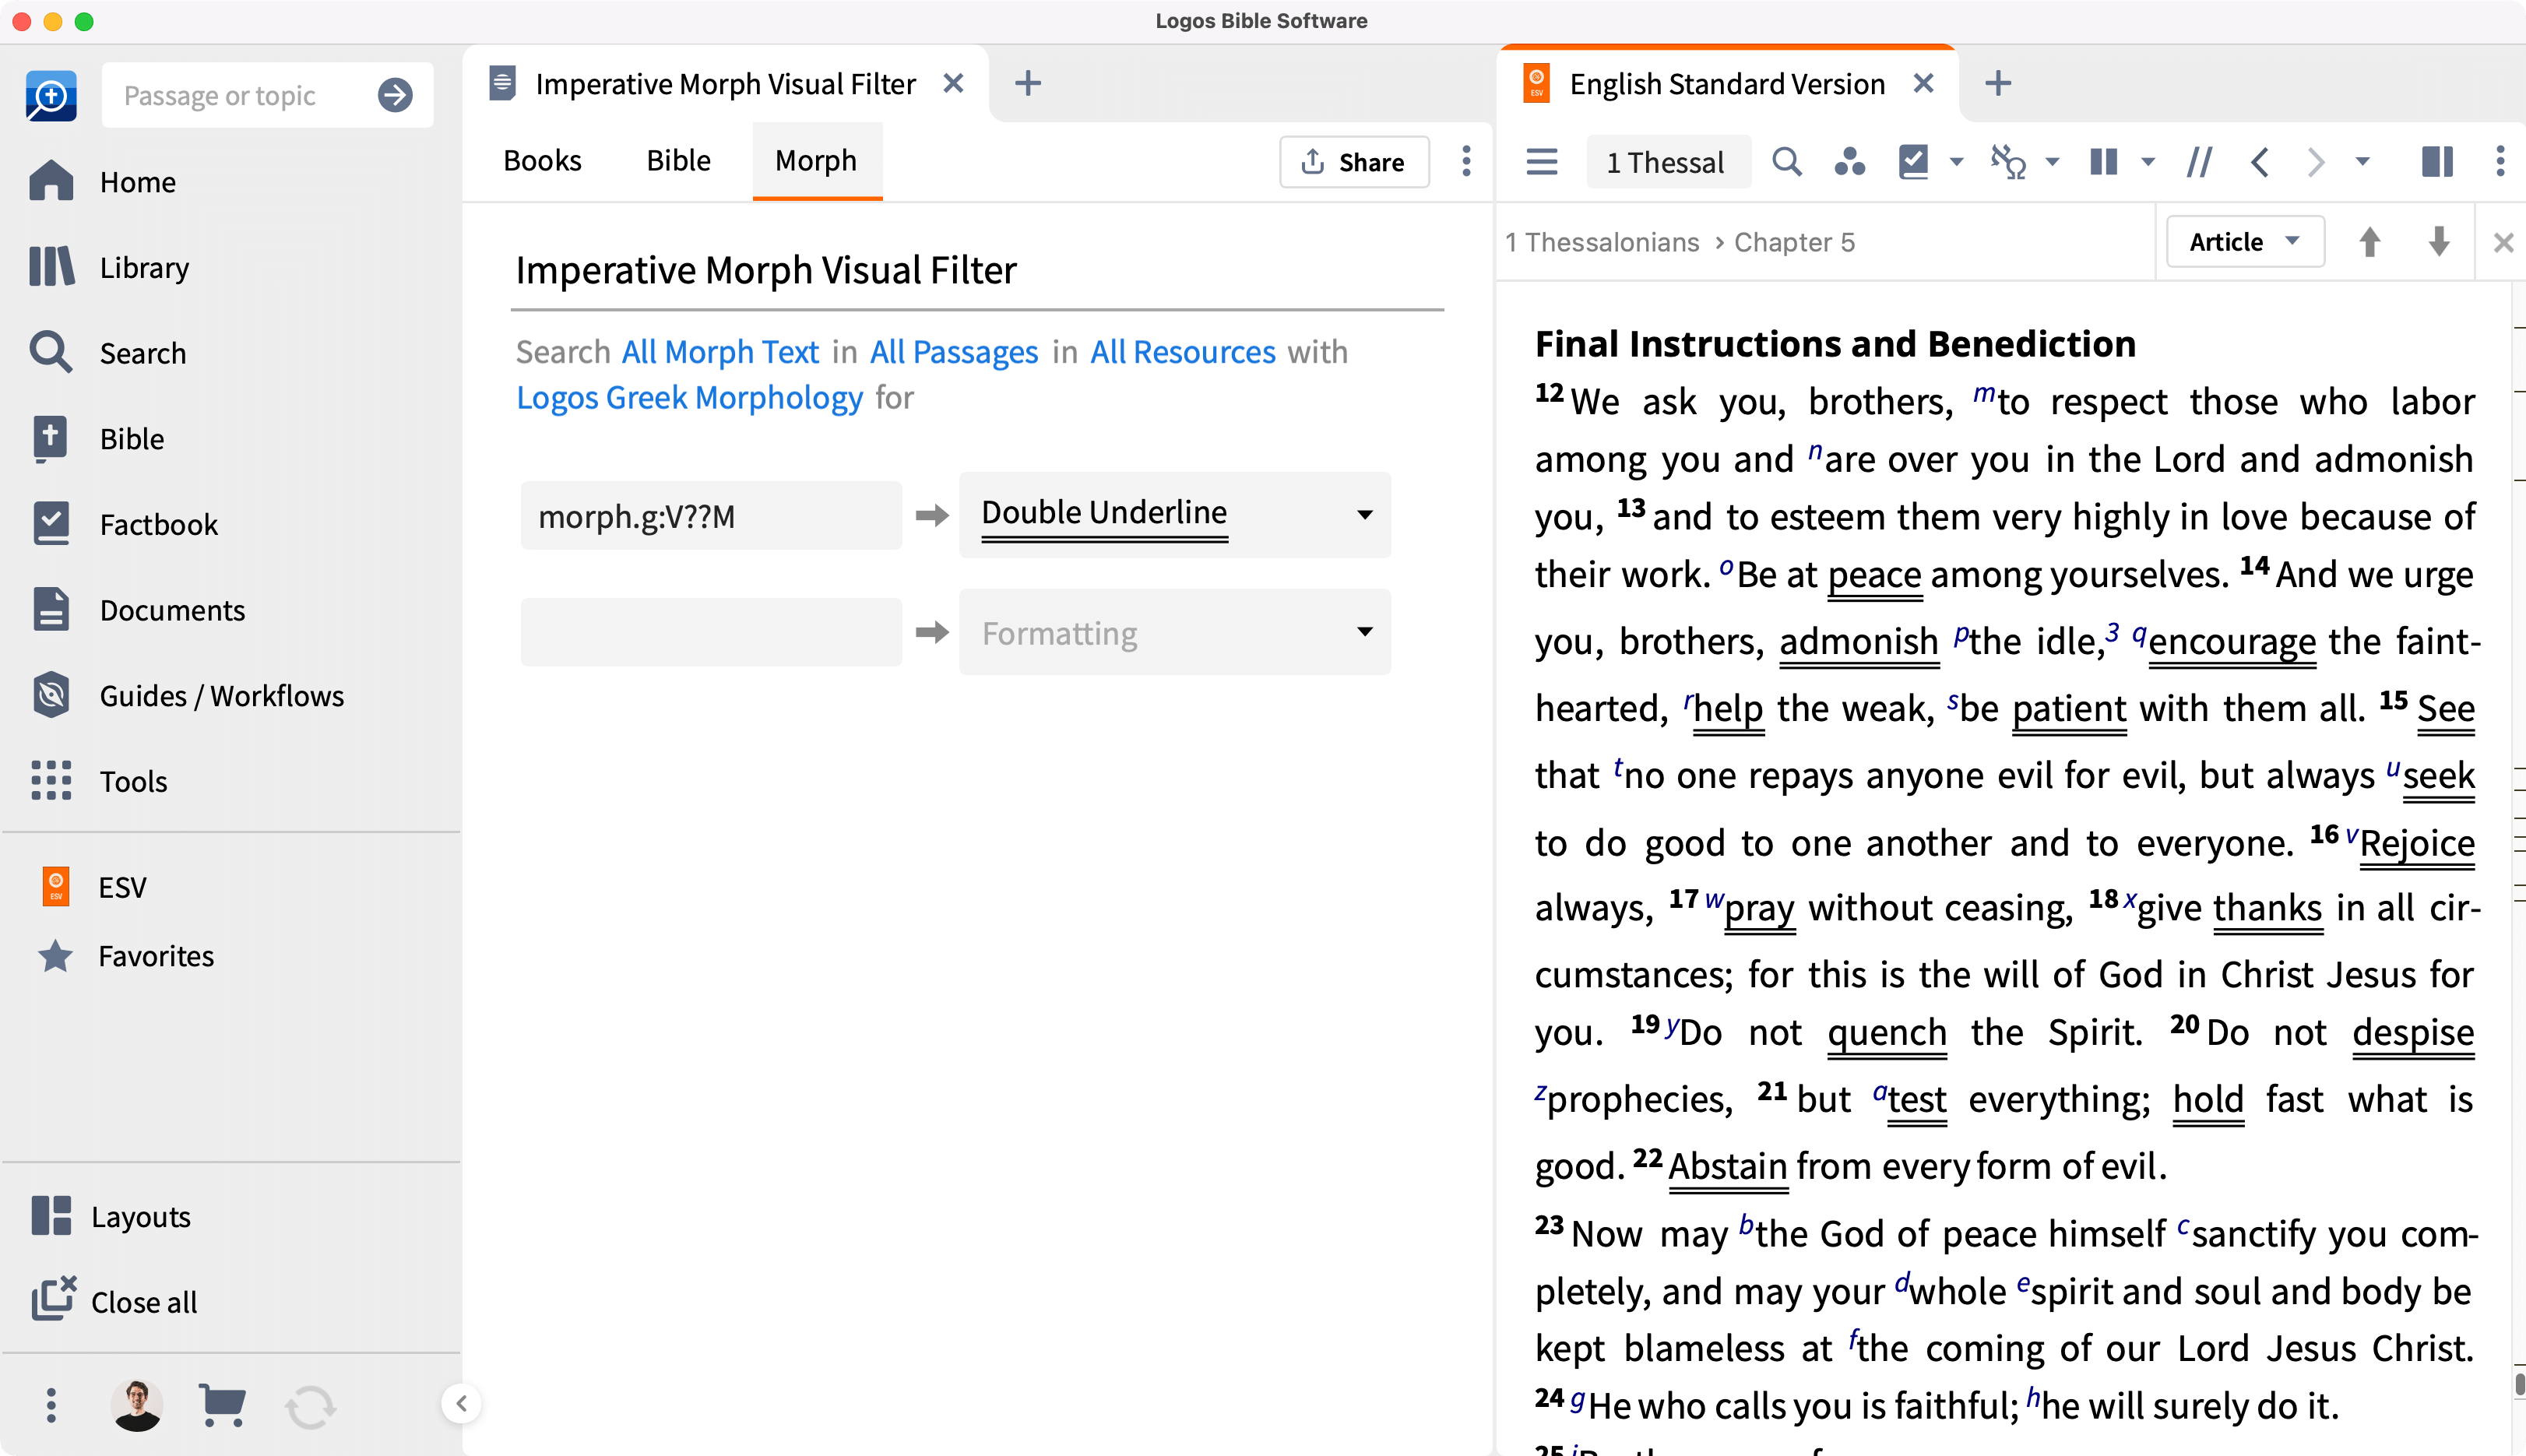2526x1456 pixels.
Task: Click the Chapter 5 breadcrumb
Action: pos(1794,242)
